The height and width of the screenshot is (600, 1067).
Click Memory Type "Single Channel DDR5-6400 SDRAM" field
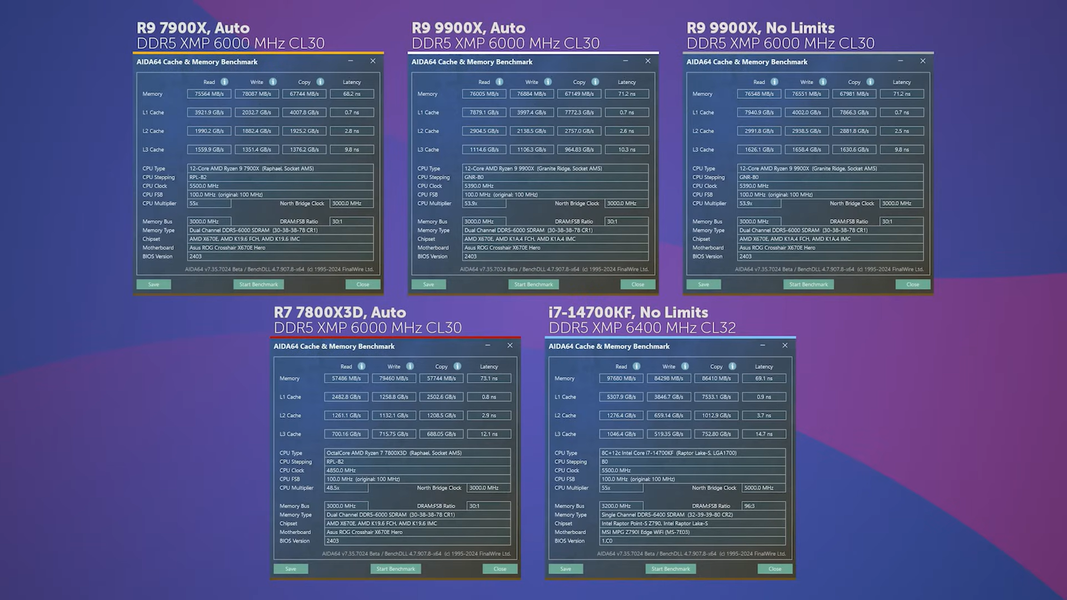[x=693, y=514]
